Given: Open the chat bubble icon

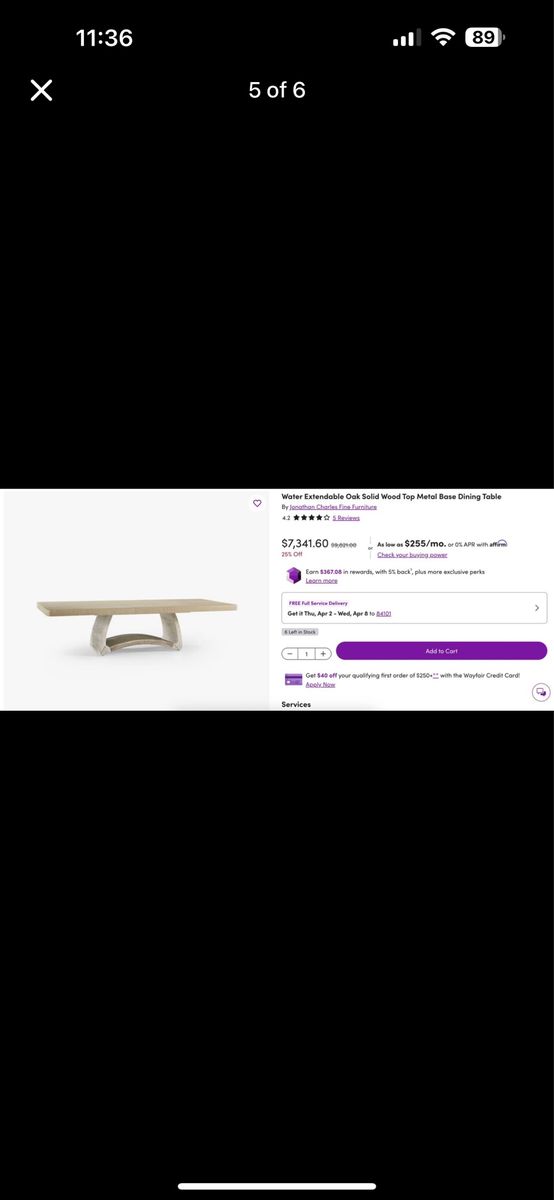Looking at the screenshot, I should (x=540, y=692).
